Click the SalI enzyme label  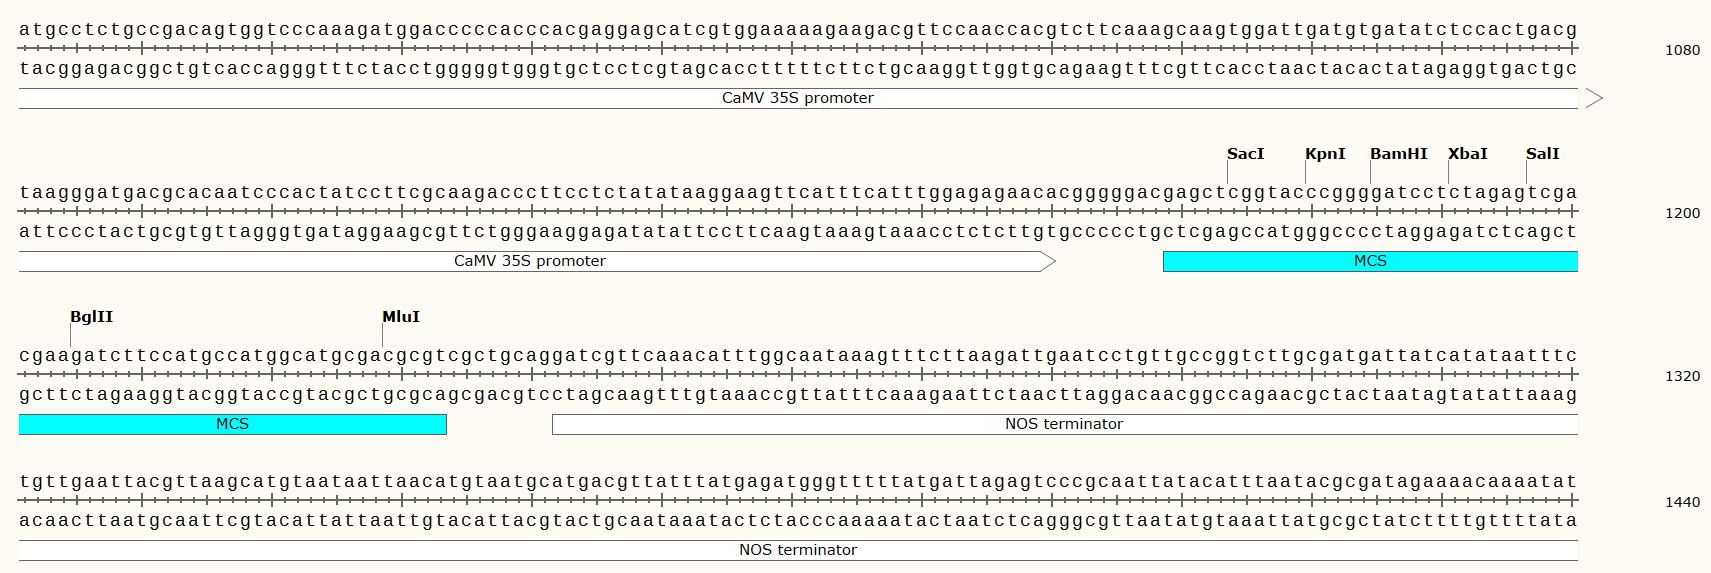1542,153
